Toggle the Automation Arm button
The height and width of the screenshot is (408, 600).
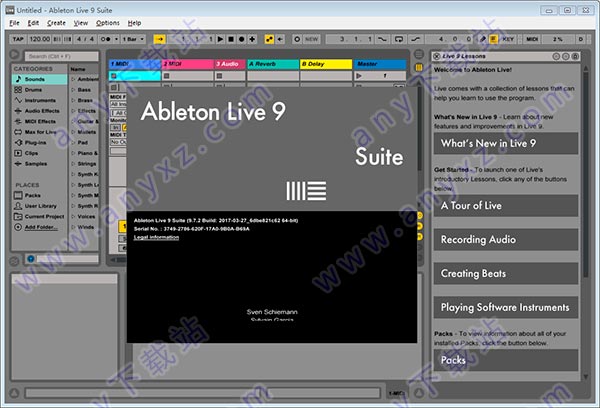tap(269, 39)
